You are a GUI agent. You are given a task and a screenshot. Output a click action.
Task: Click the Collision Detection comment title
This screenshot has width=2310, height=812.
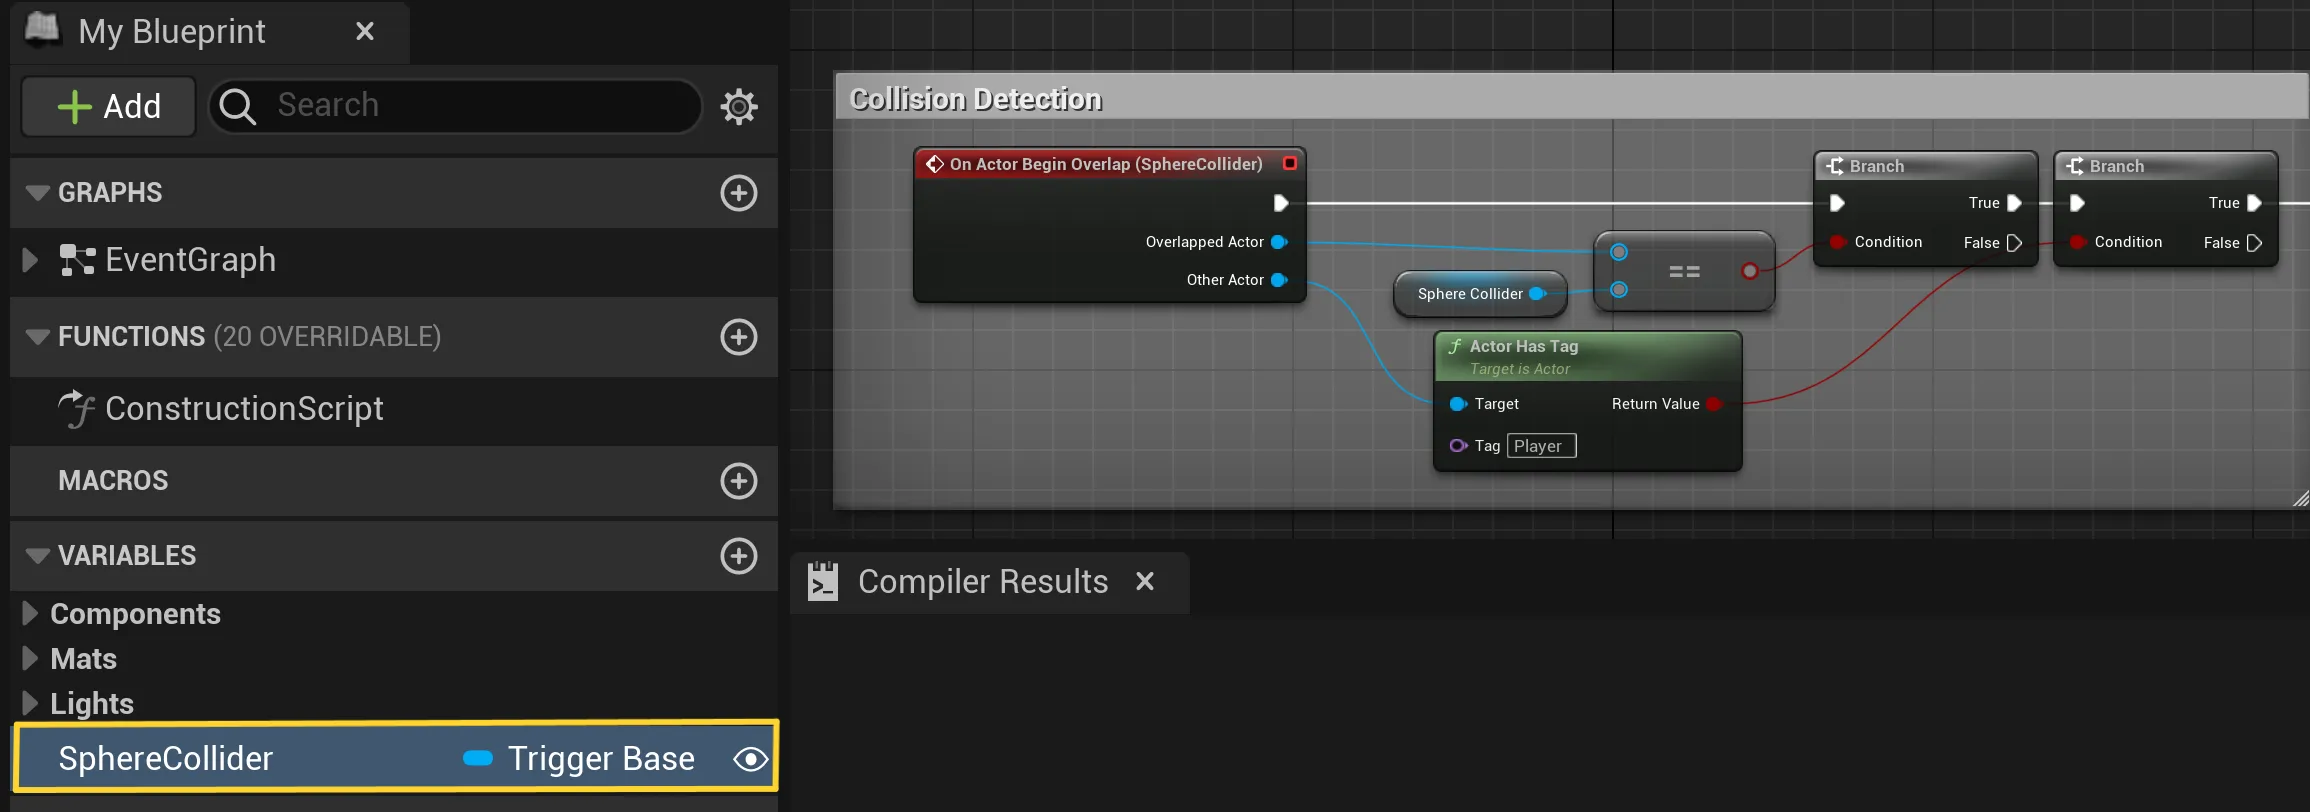pos(975,99)
